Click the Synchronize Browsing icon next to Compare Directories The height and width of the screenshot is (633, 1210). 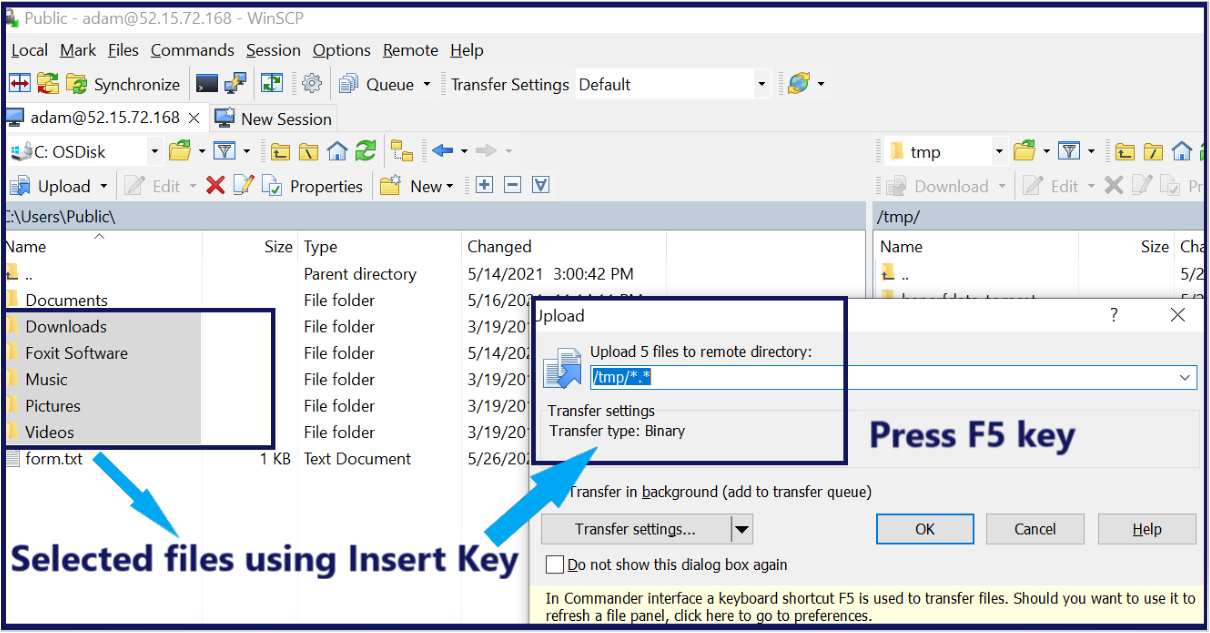point(47,84)
